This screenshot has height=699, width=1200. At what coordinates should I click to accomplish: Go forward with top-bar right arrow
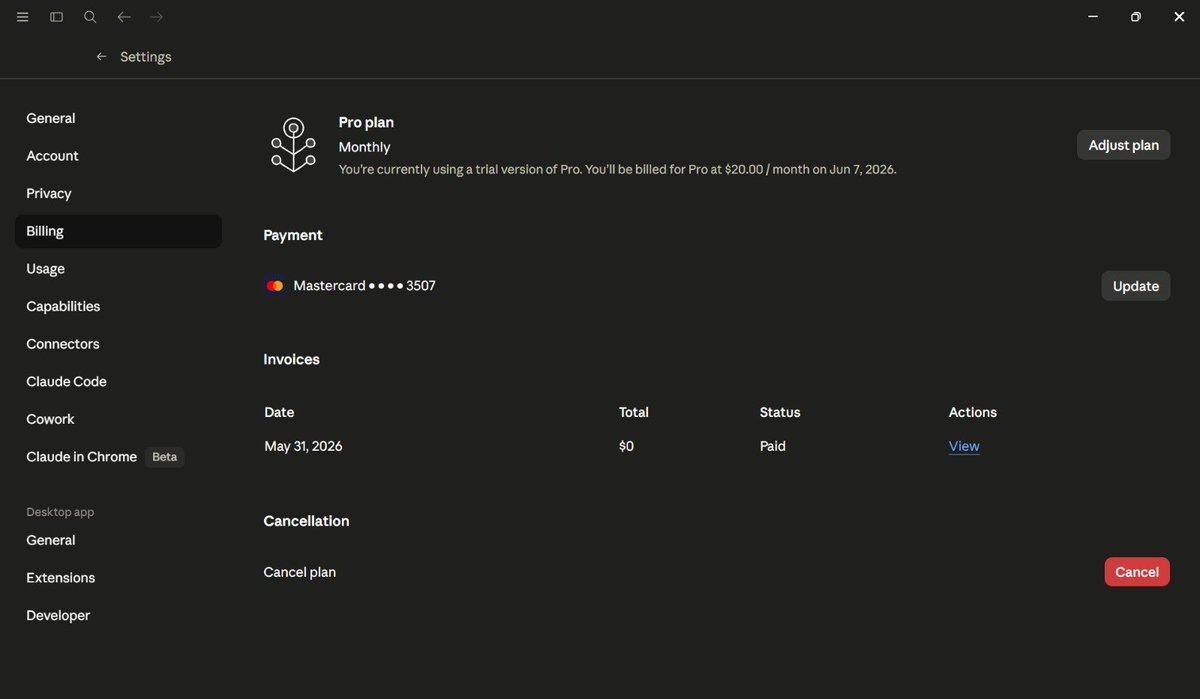pos(156,17)
